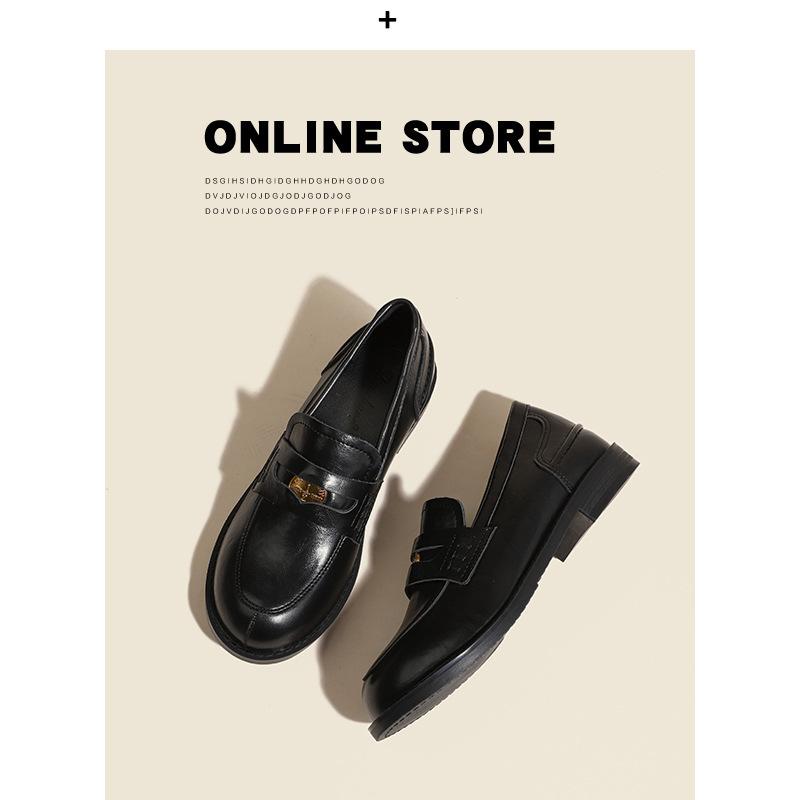Click the stitched strap on the right loafer
This screenshot has width=800, height=800.
[452, 548]
